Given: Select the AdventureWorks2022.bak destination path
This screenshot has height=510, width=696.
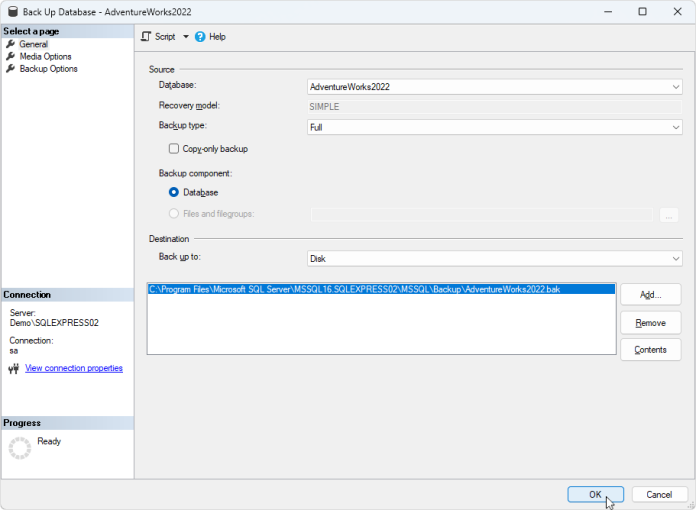Looking at the screenshot, I should (381, 289).
